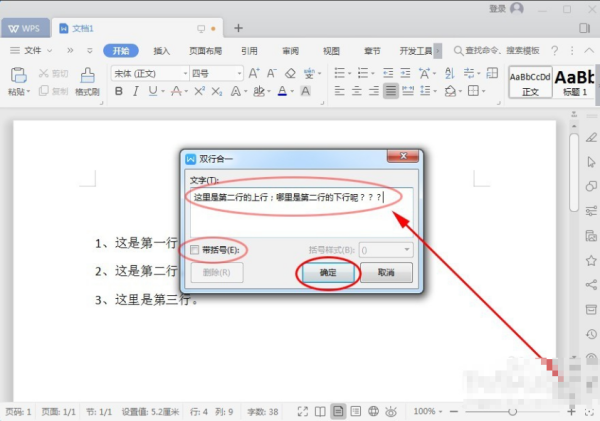Open the star favorites icon in sidebar
Image resolution: width=600 pixels, height=421 pixels.
point(591,261)
